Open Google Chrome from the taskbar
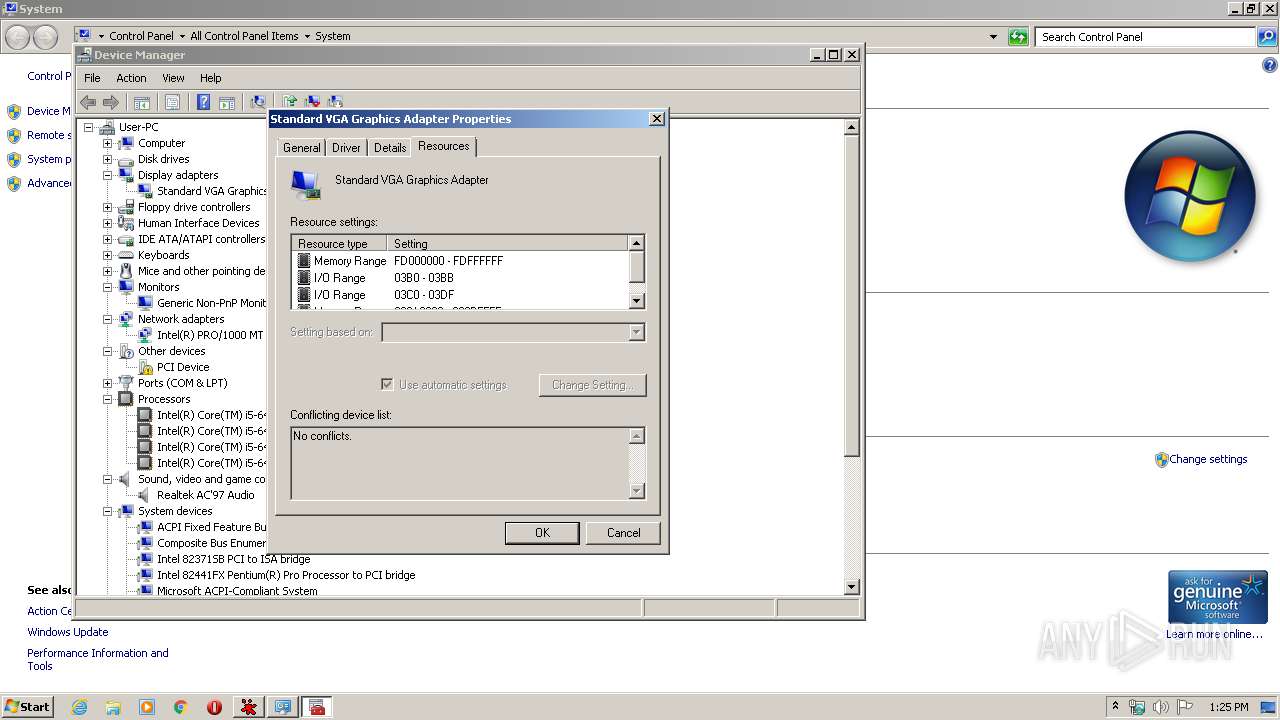Image resolution: width=1280 pixels, height=720 pixels. coord(181,707)
